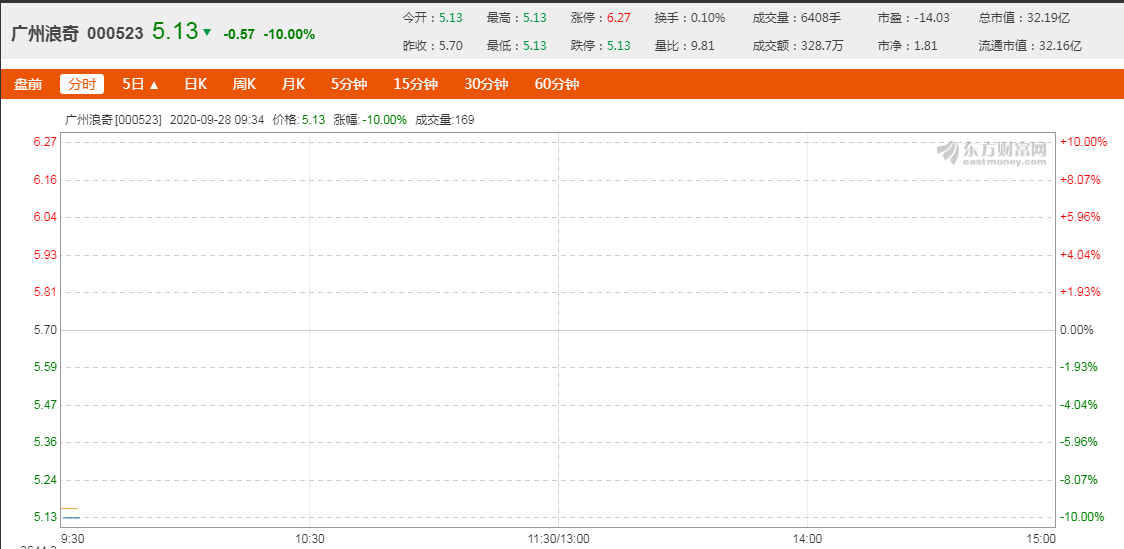Image resolution: width=1124 pixels, height=549 pixels.
Task: Click the 涨停 6.27 value
Action: (x=618, y=18)
